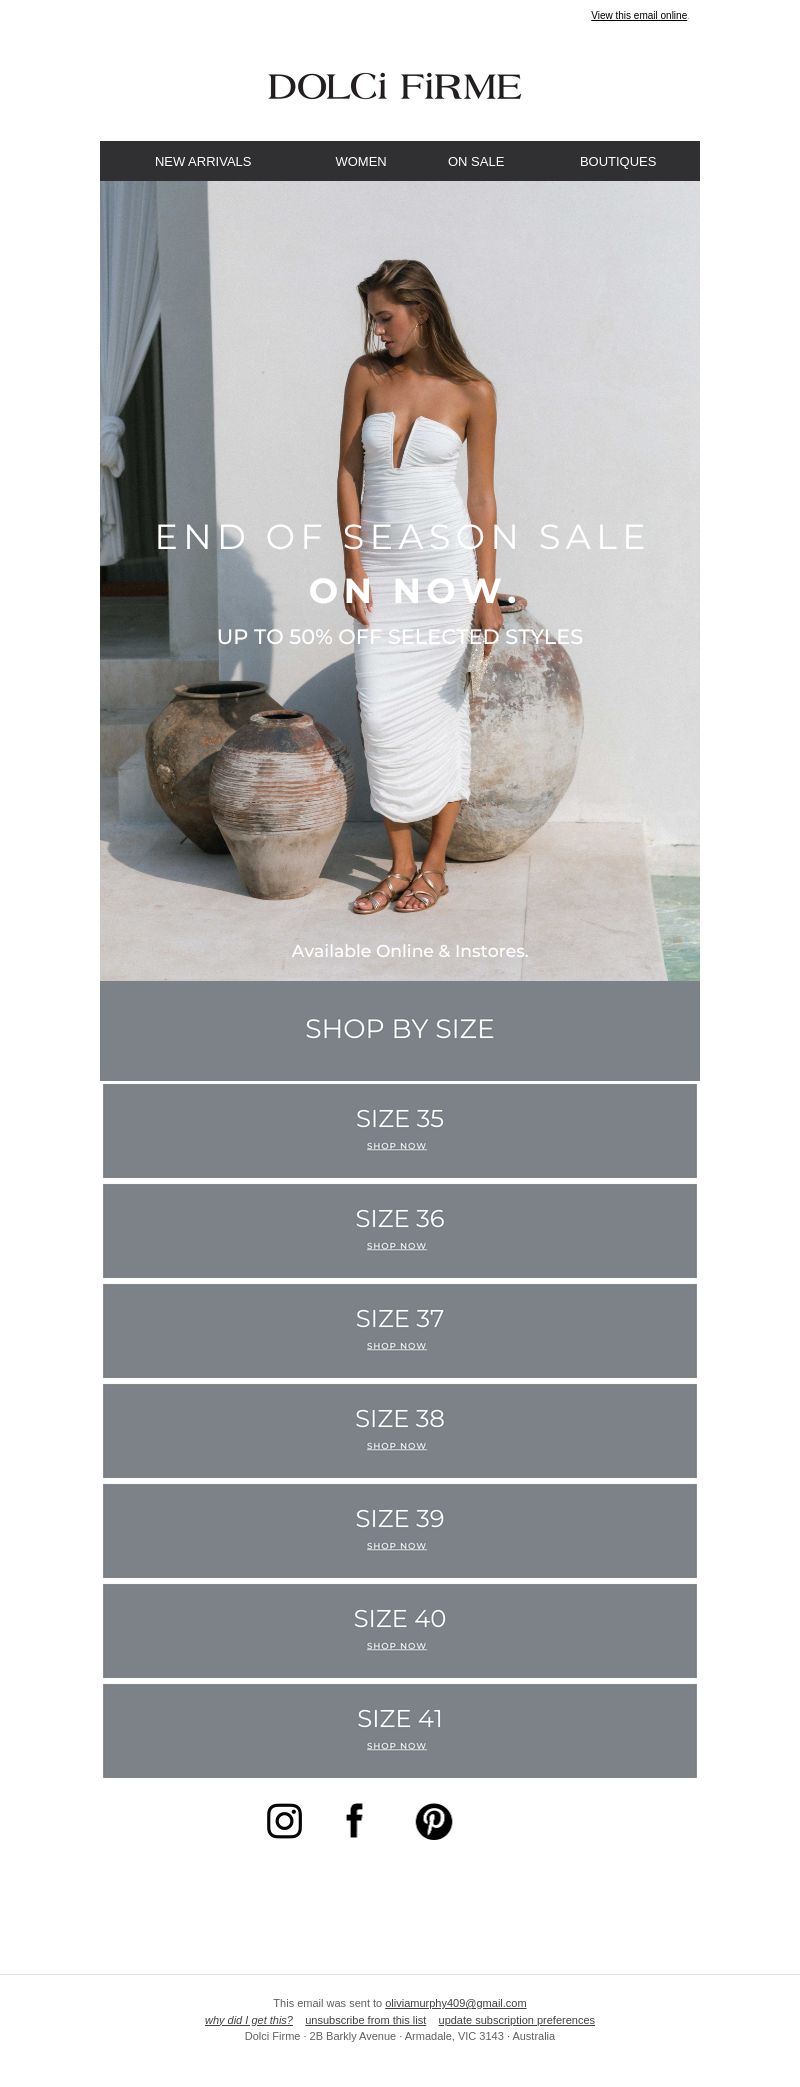Select the Size 41 banner
The width and height of the screenshot is (800, 2087).
click(400, 1731)
